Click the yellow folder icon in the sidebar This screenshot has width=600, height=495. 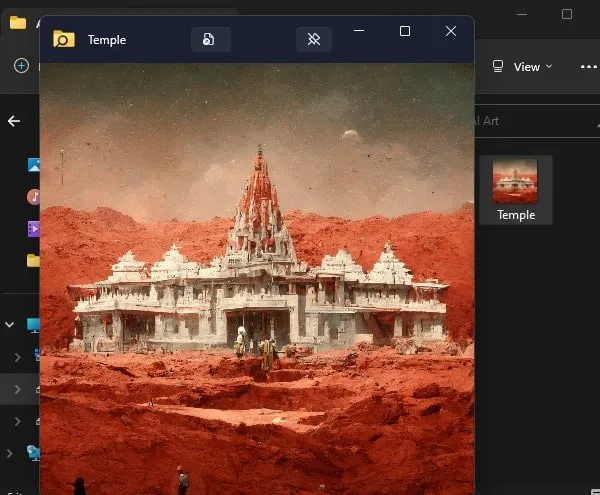pyautogui.click(x=33, y=260)
